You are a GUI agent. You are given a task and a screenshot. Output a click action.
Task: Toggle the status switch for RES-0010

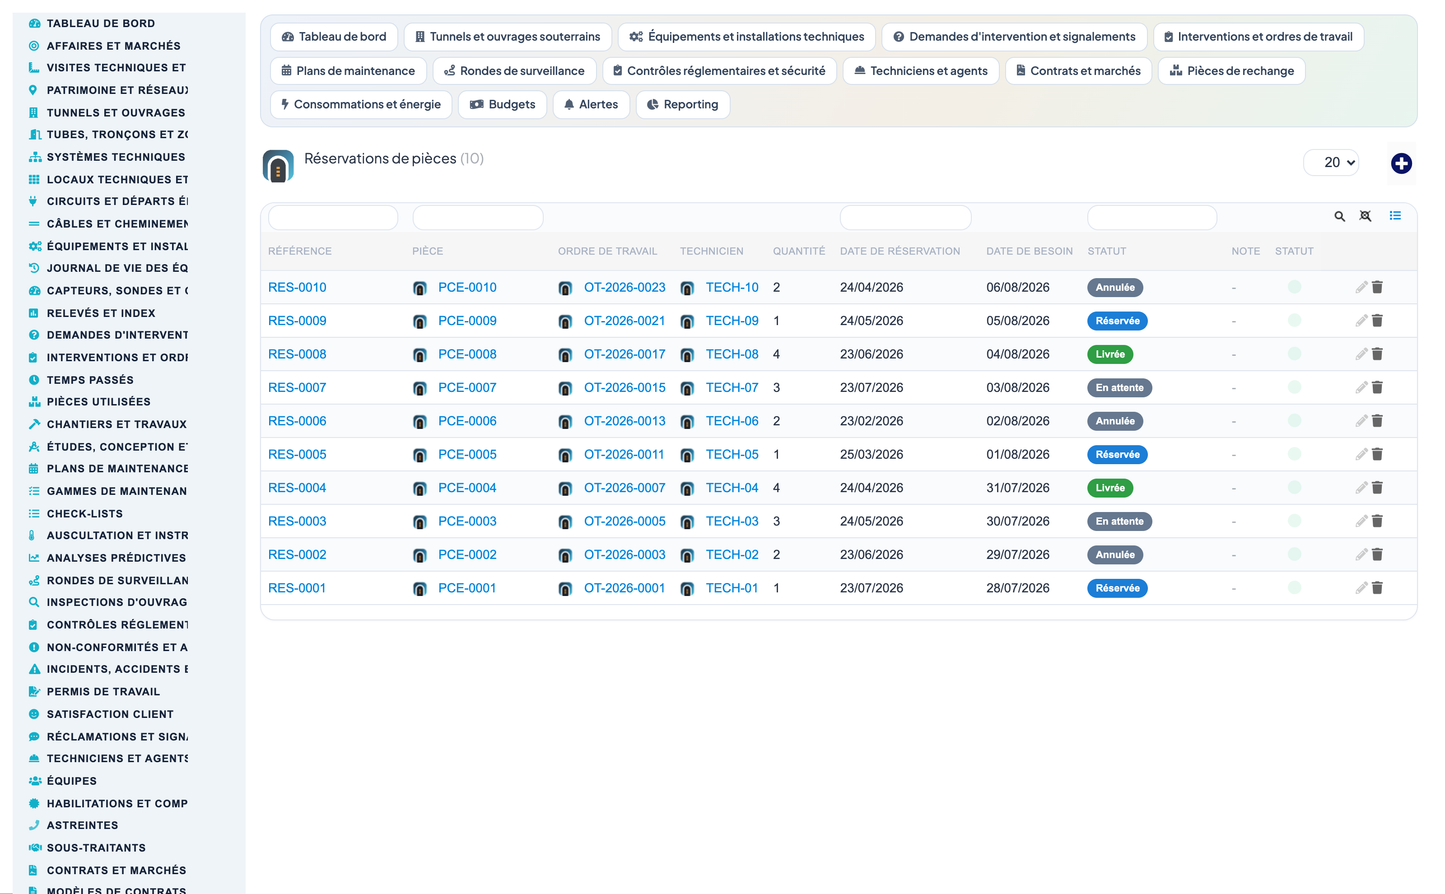pyautogui.click(x=1294, y=287)
